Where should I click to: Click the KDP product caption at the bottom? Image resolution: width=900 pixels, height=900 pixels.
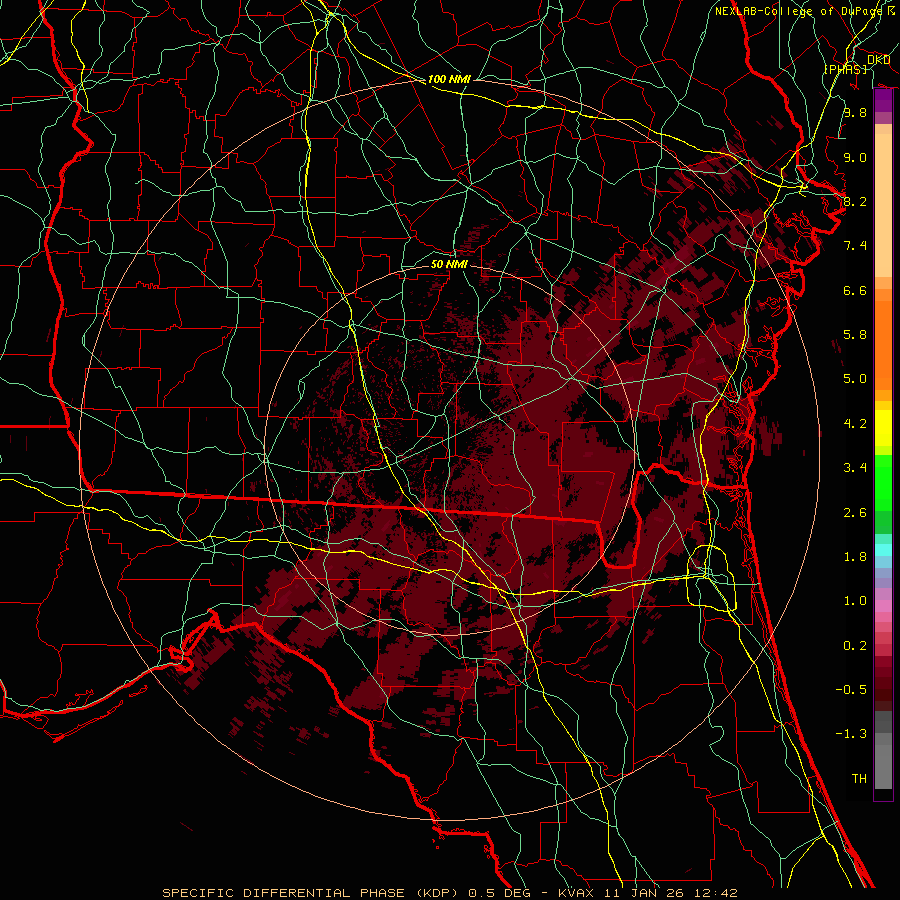(x=449, y=893)
